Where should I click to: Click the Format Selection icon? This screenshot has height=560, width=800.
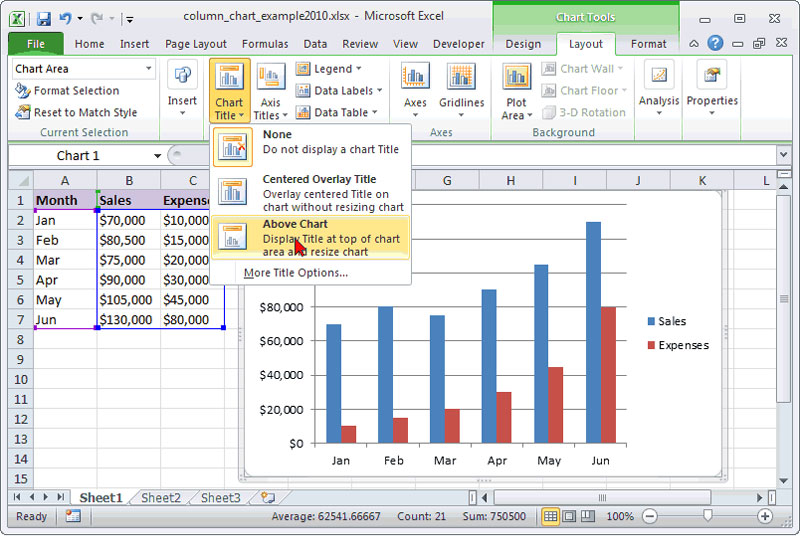[23, 91]
